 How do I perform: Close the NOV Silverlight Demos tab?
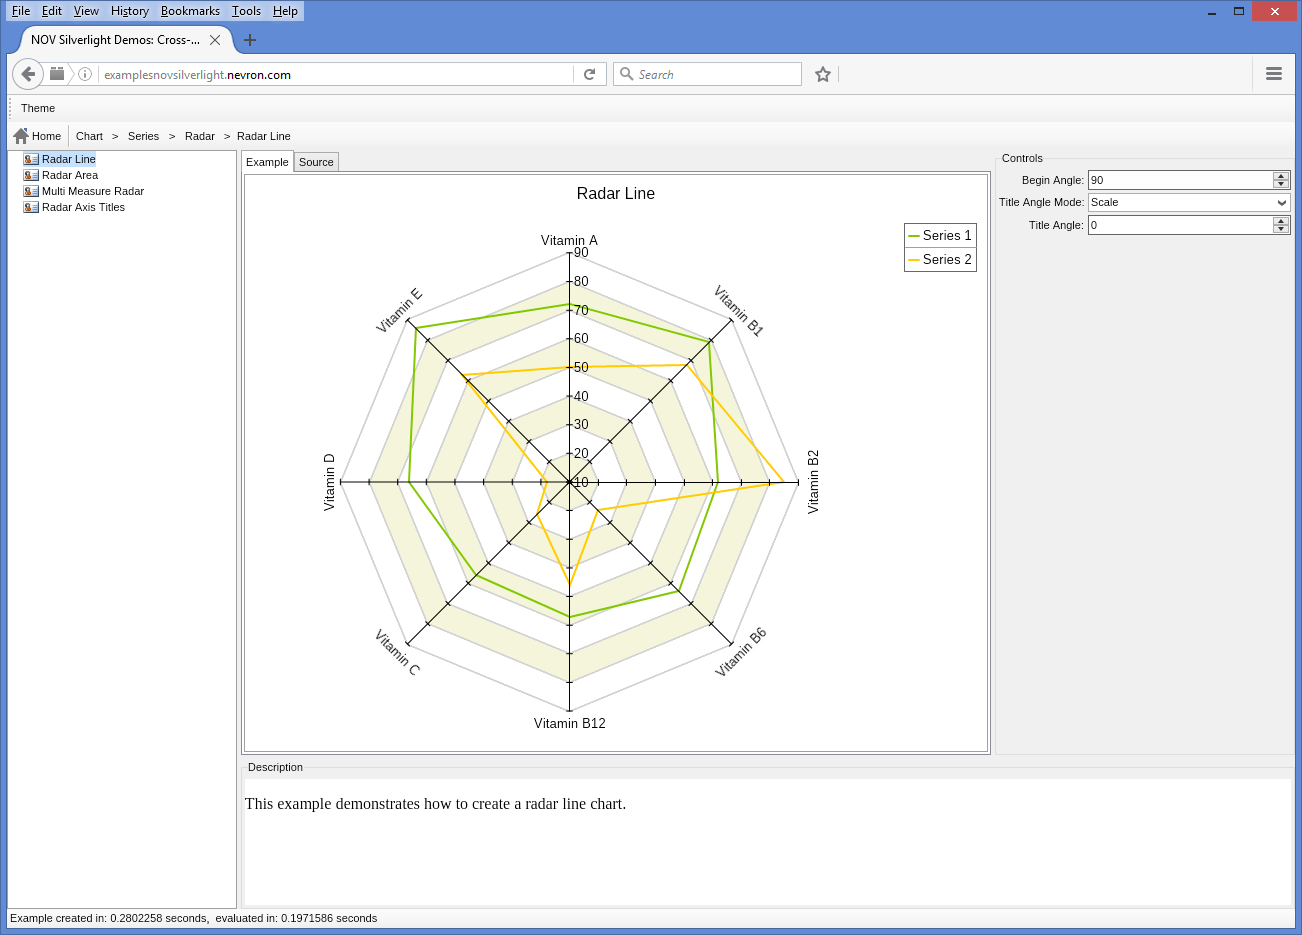(215, 40)
